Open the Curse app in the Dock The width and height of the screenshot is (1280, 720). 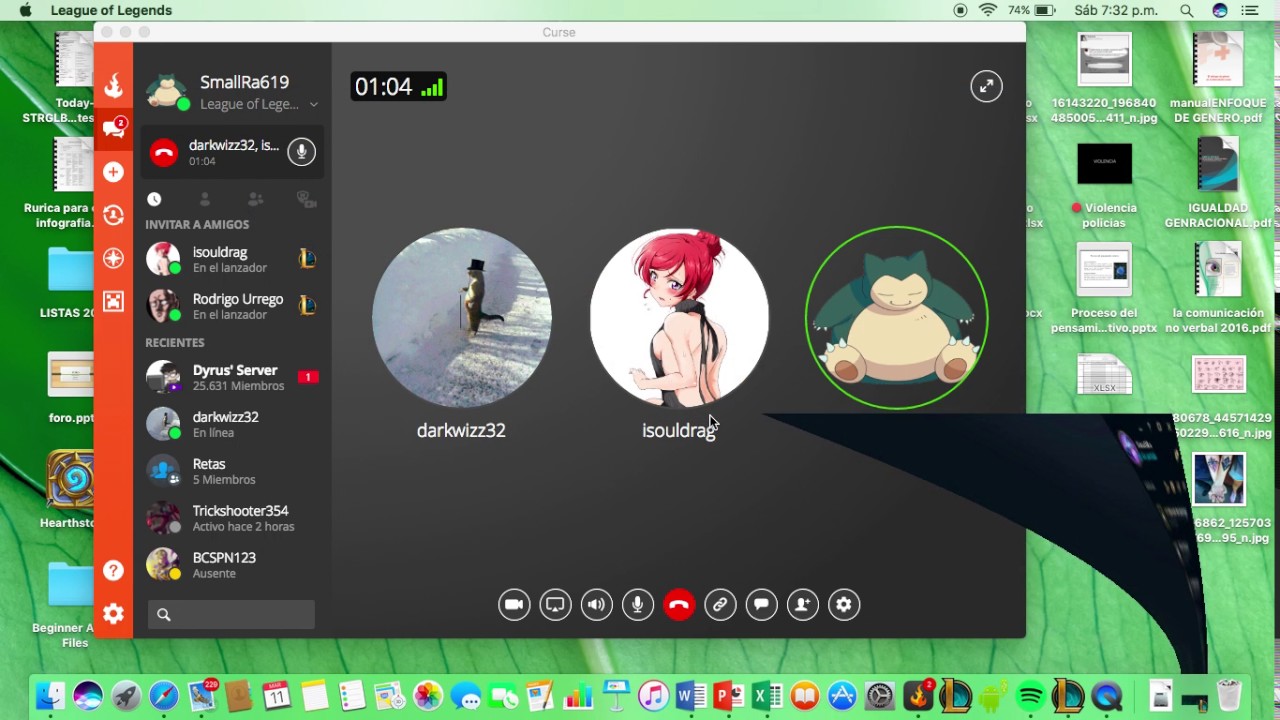pos(918,696)
